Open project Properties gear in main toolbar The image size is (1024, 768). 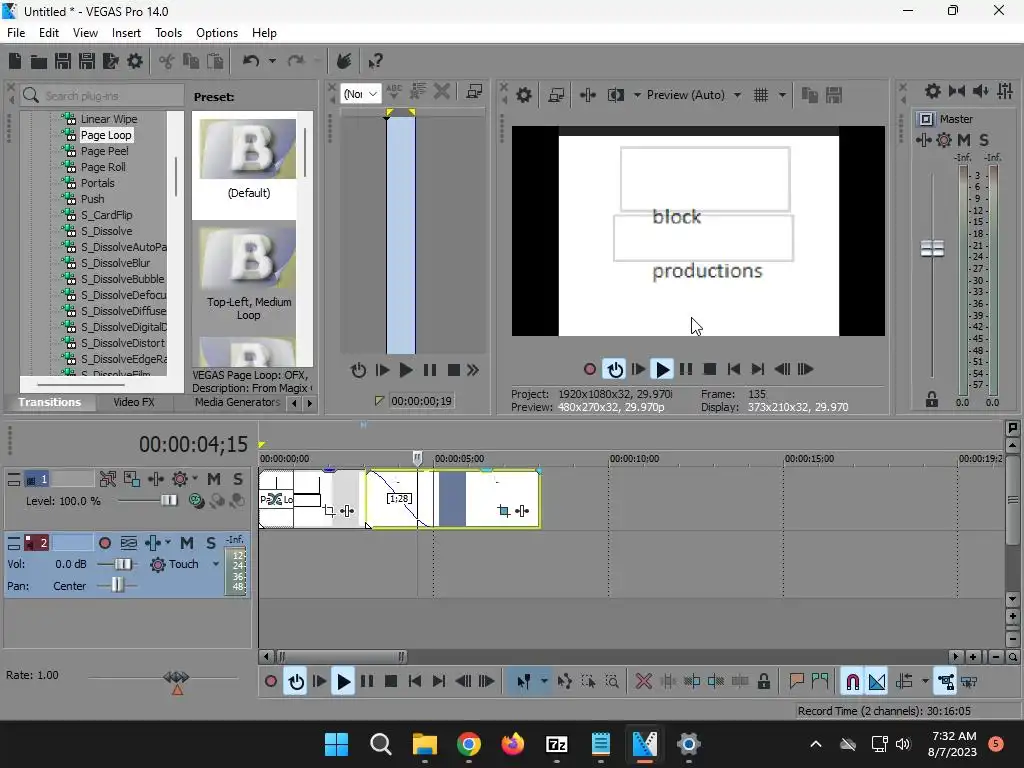click(x=135, y=61)
